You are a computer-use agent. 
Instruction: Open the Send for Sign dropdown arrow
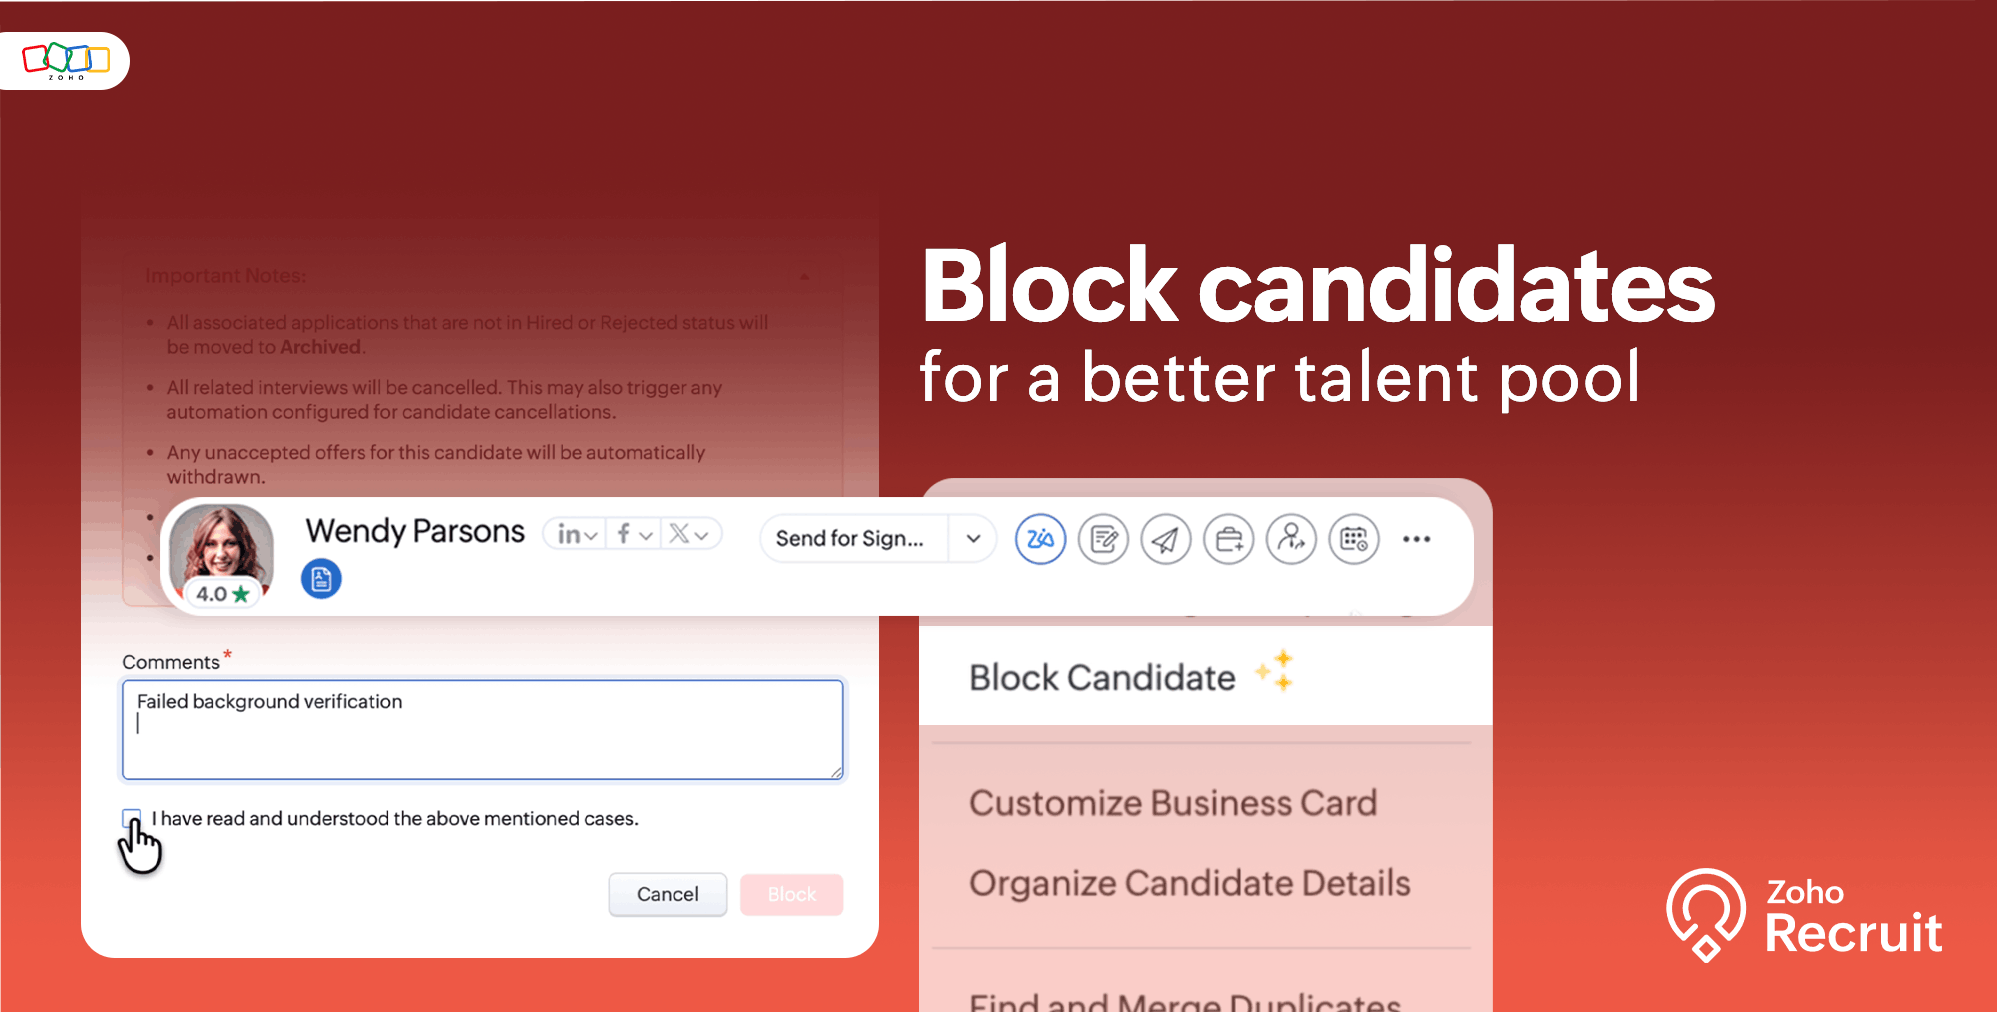(973, 539)
